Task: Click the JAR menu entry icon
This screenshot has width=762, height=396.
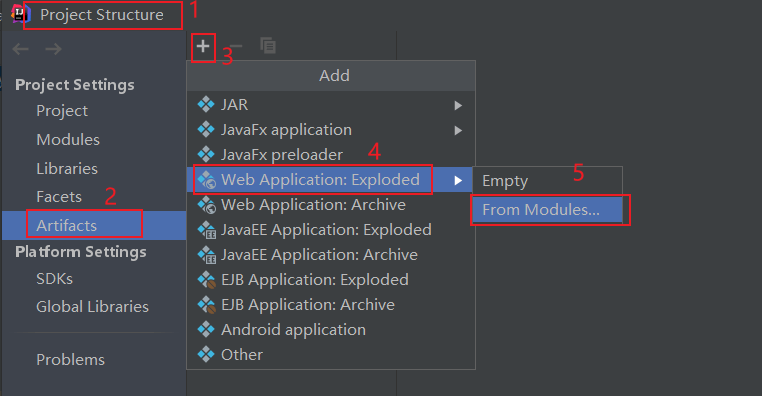Action: [206, 104]
